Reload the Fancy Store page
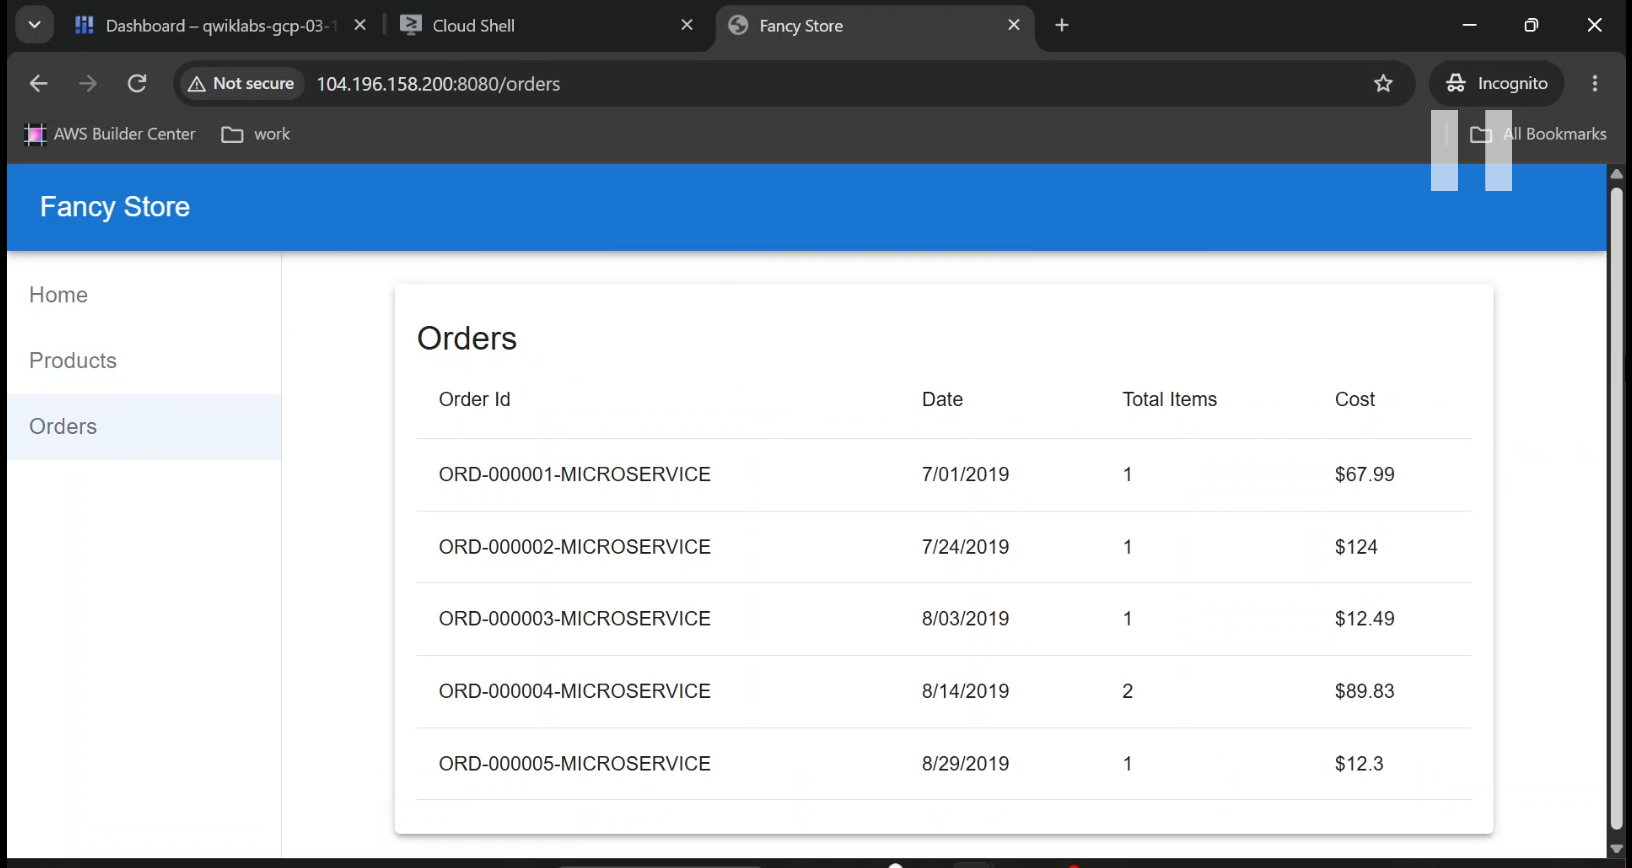 tap(137, 84)
